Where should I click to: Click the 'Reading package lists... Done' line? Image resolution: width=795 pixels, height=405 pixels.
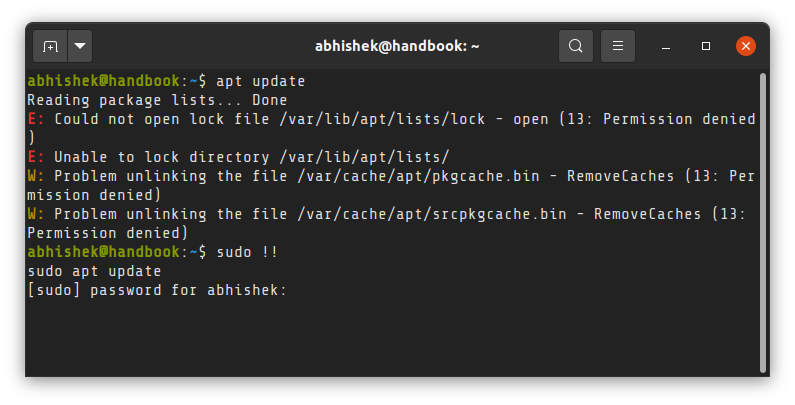(x=157, y=100)
